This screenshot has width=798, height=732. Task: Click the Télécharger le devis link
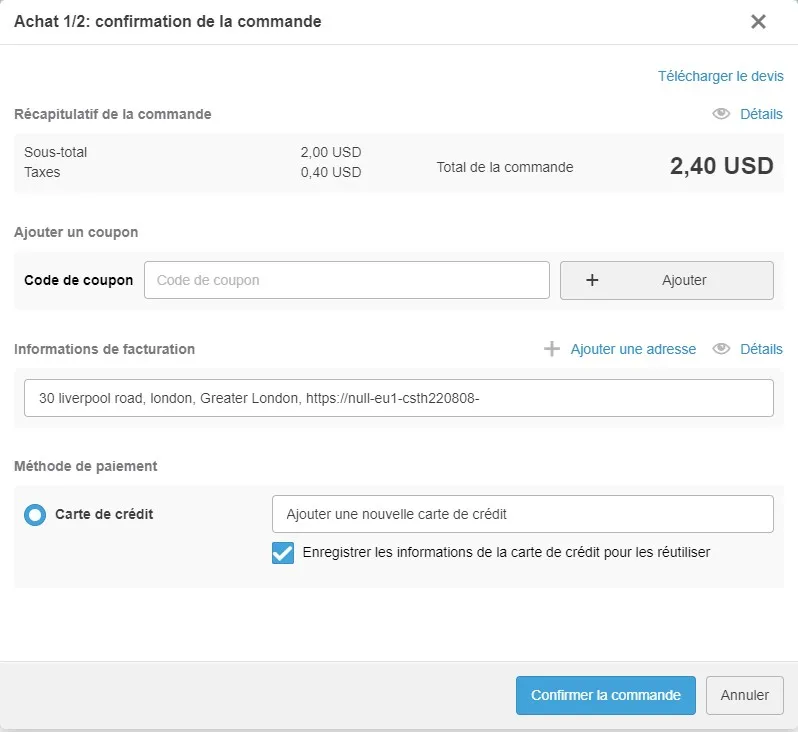720,76
